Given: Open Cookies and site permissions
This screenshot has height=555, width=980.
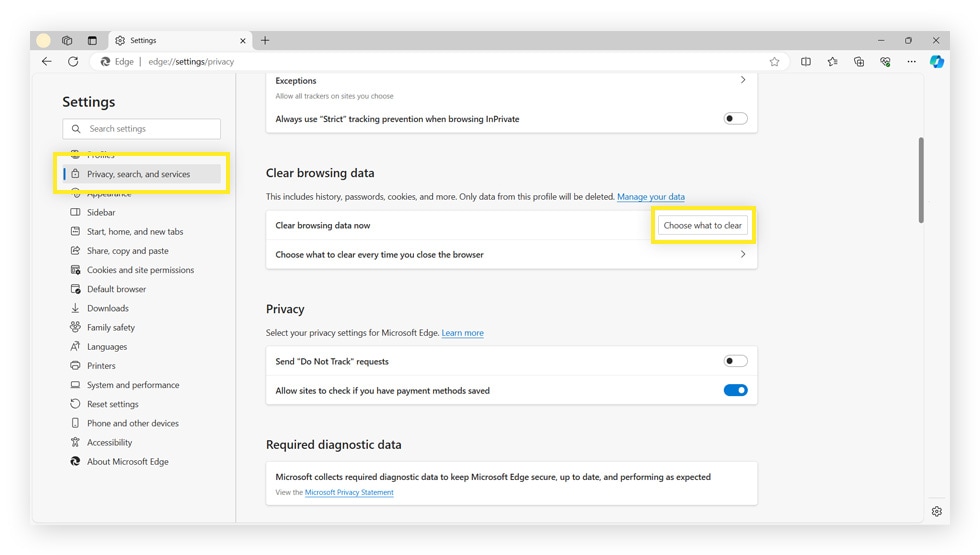Looking at the screenshot, I should [x=141, y=270].
